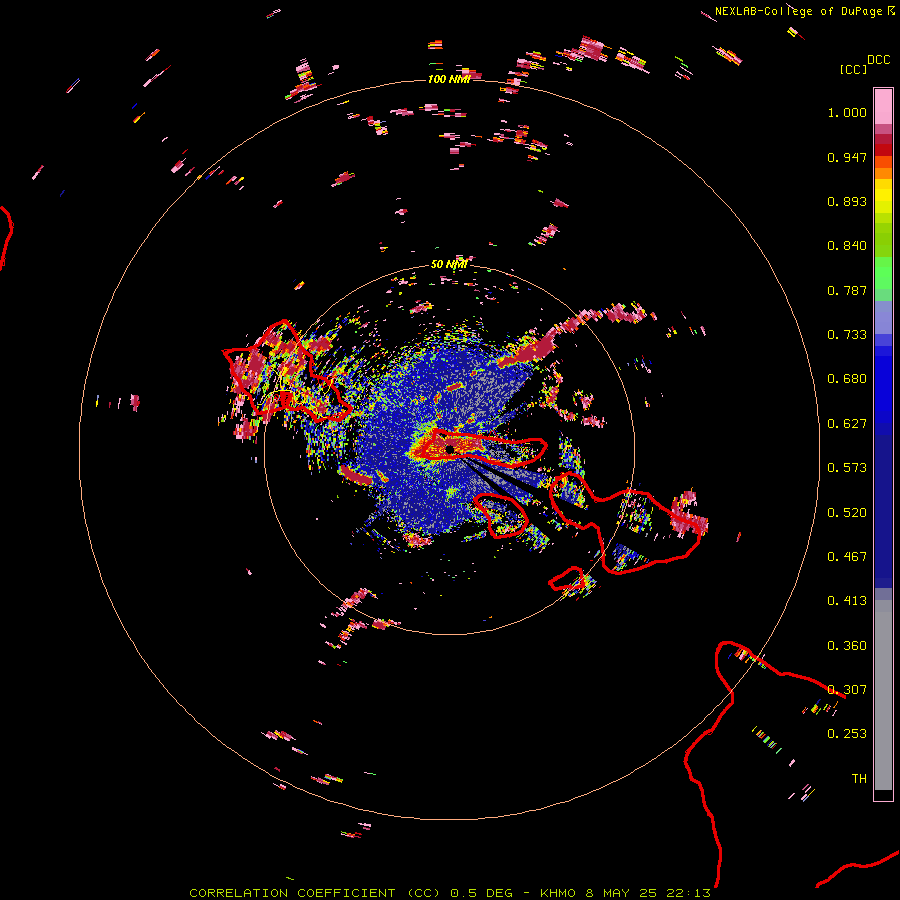Click the 100 NMI range ring label

[449, 79]
